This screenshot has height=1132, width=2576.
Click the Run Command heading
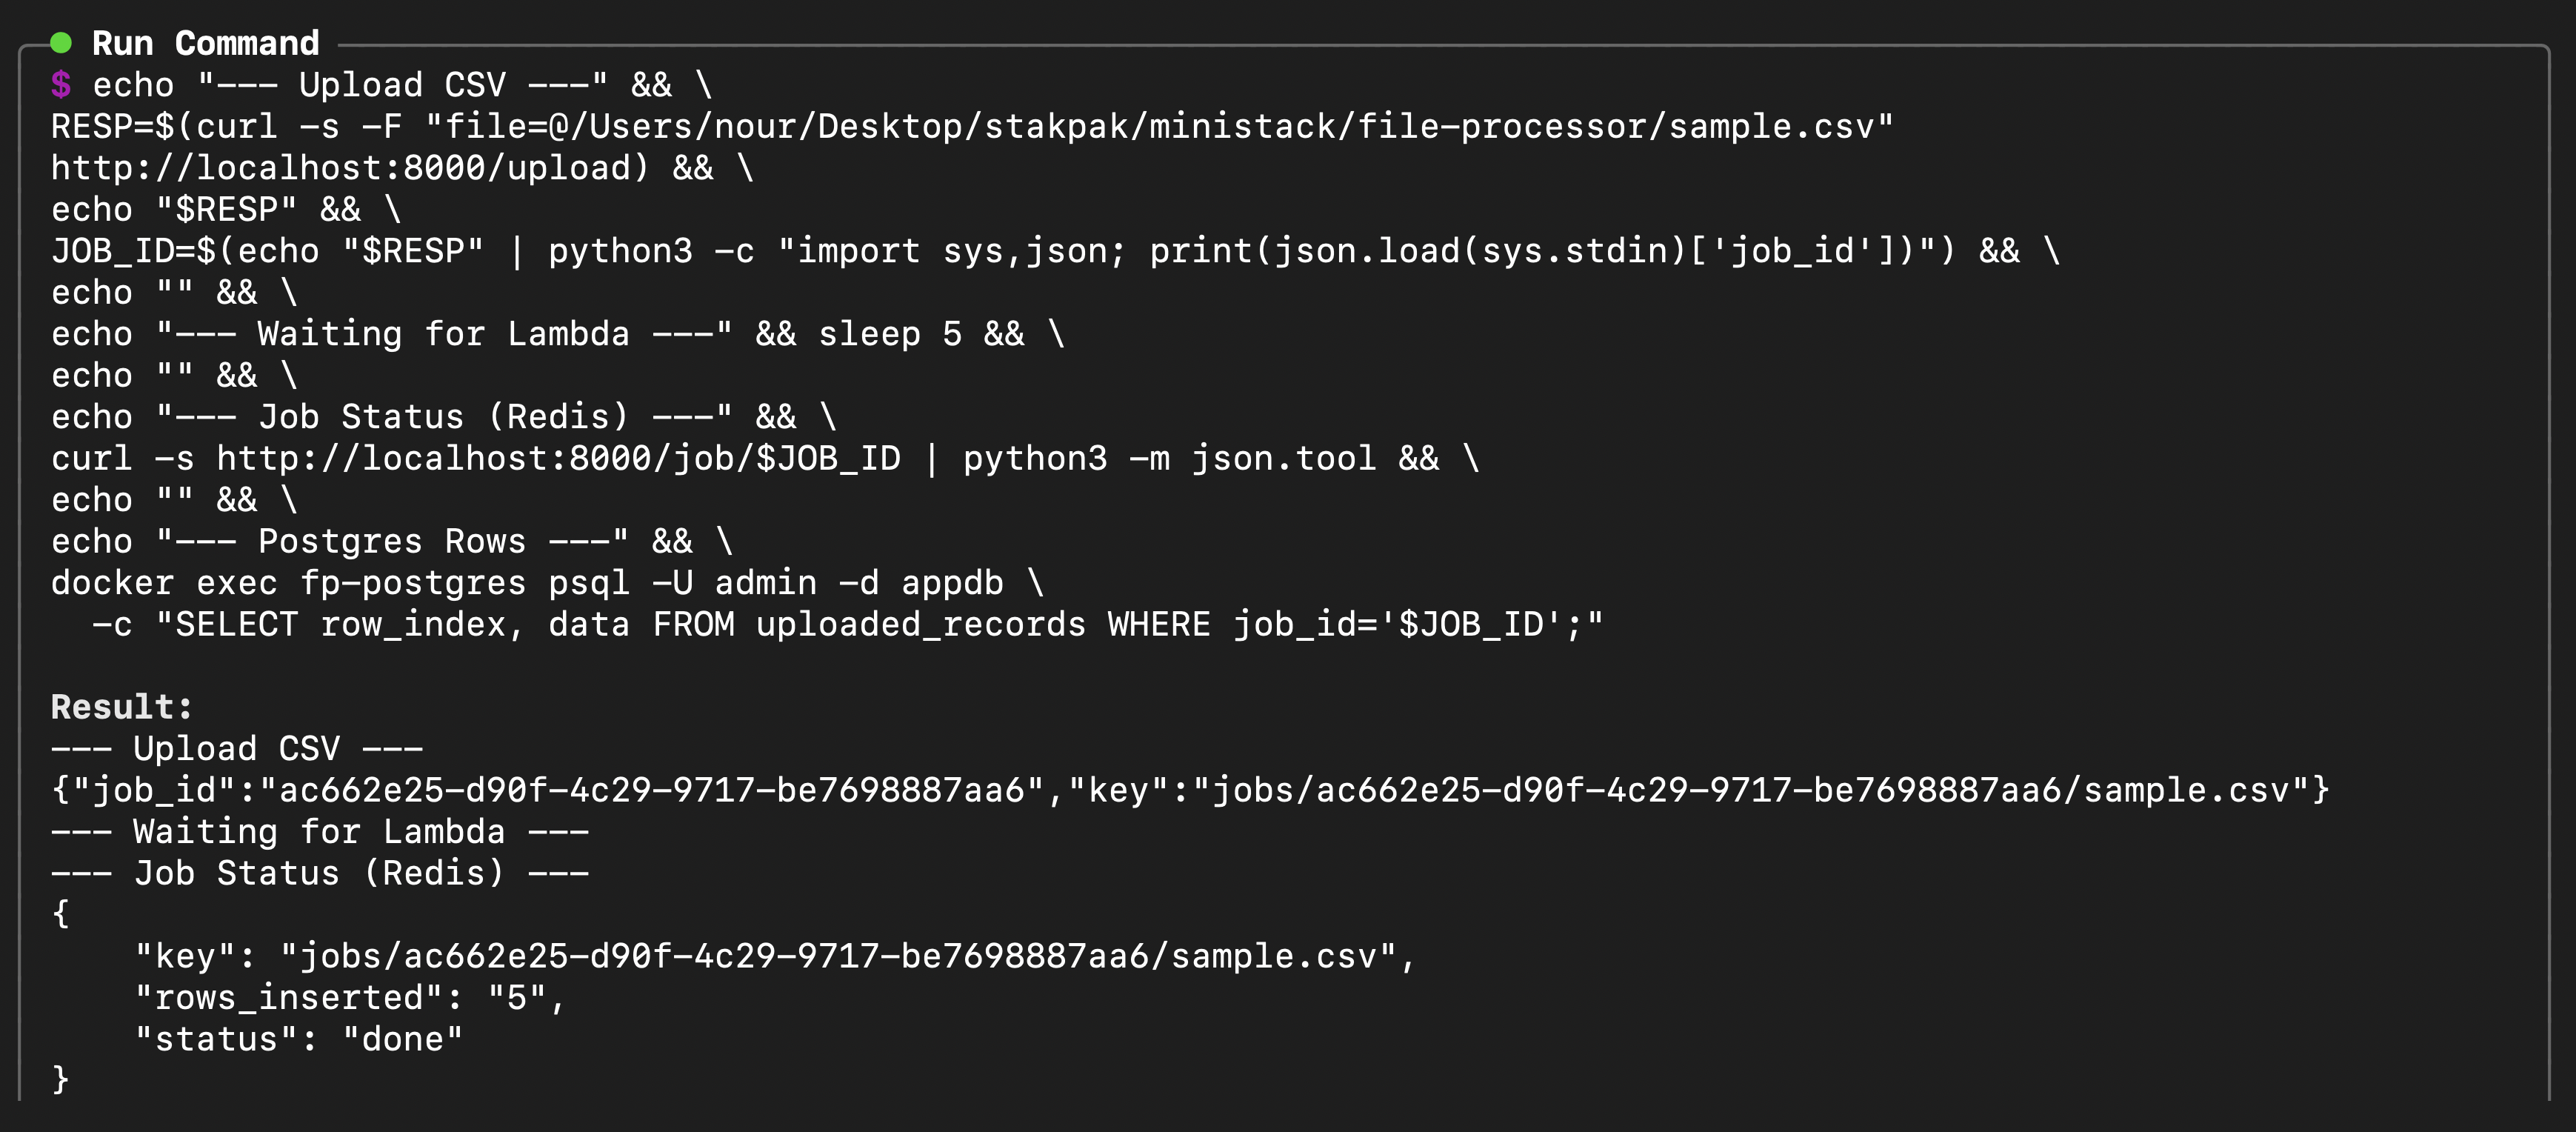(205, 43)
